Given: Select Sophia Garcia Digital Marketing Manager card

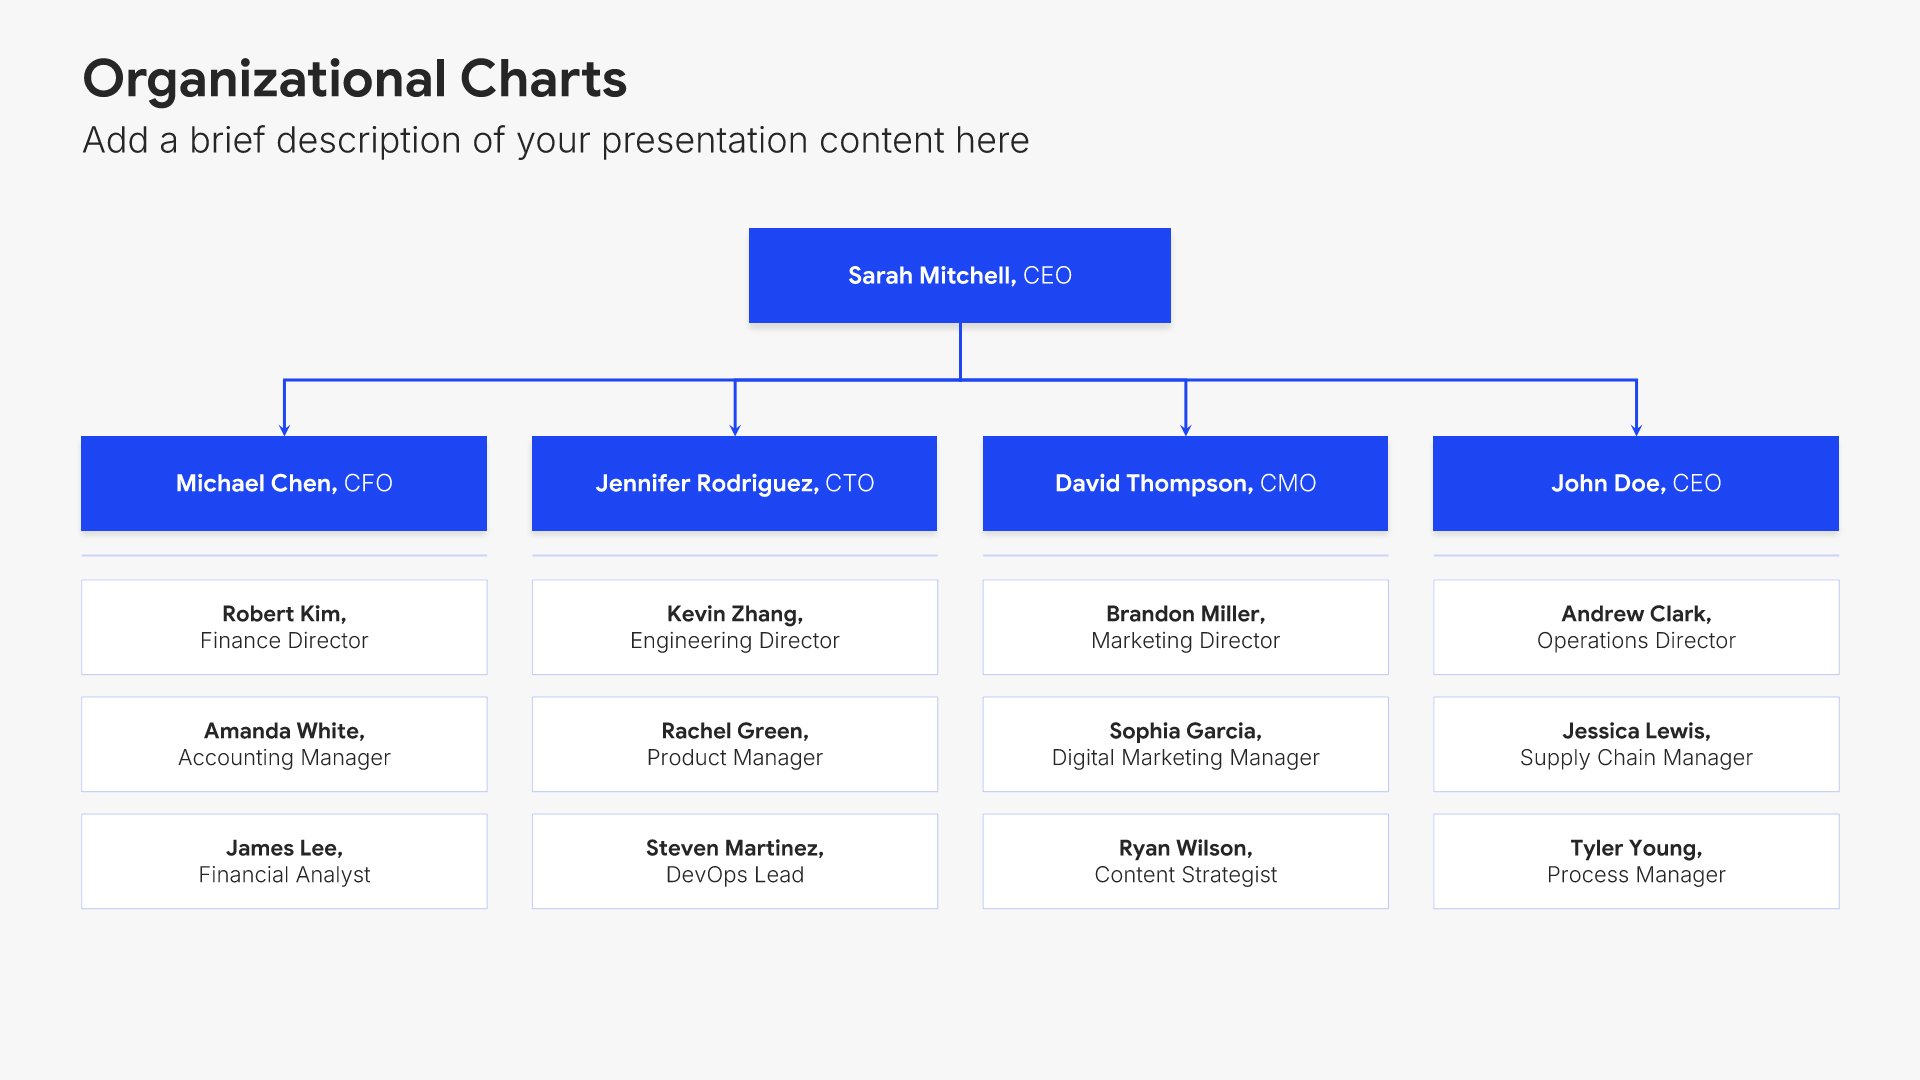Looking at the screenshot, I should [1185, 744].
